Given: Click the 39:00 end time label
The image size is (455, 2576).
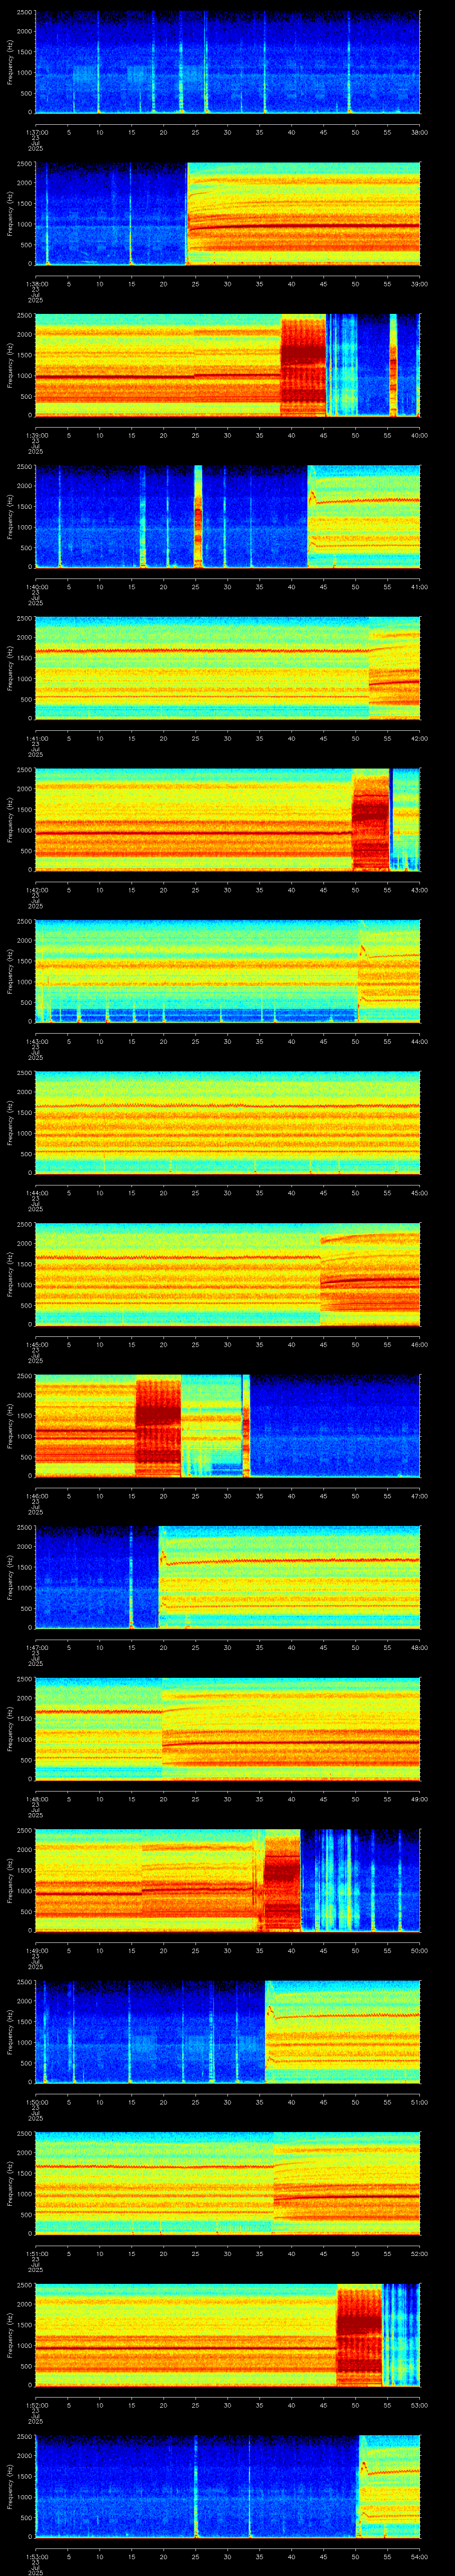Looking at the screenshot, I should (419, 284).
